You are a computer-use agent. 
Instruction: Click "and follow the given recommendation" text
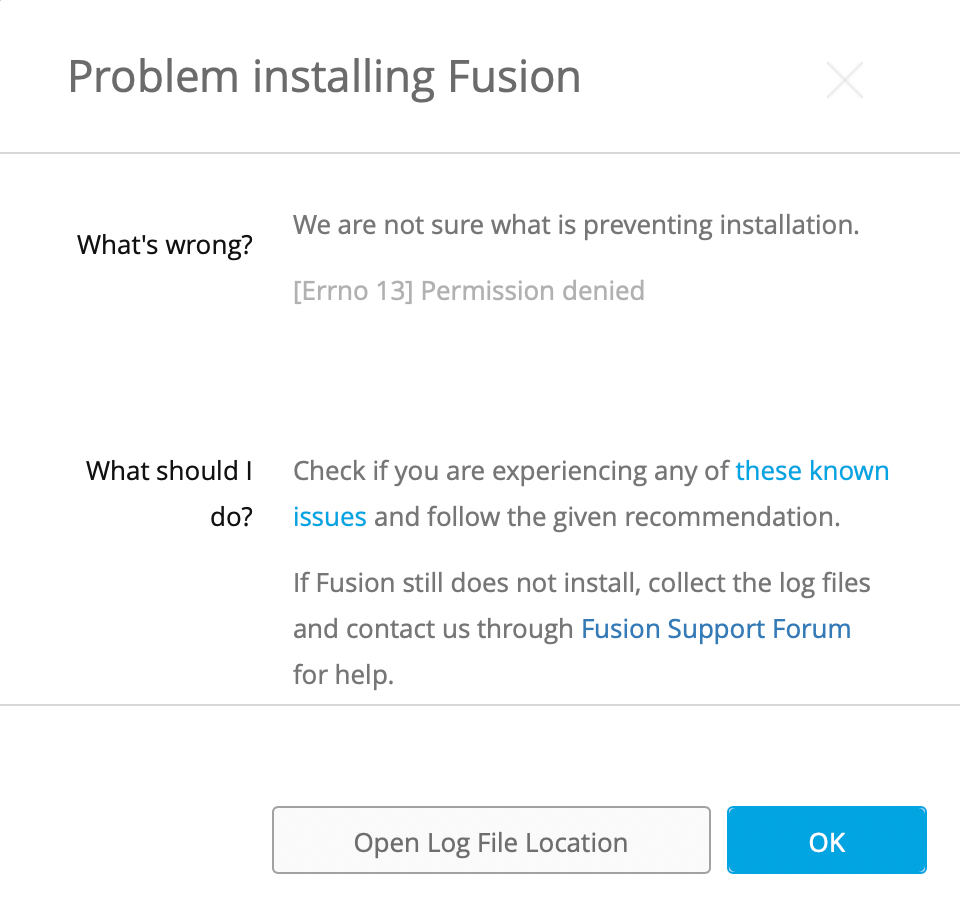coord(606,517)
